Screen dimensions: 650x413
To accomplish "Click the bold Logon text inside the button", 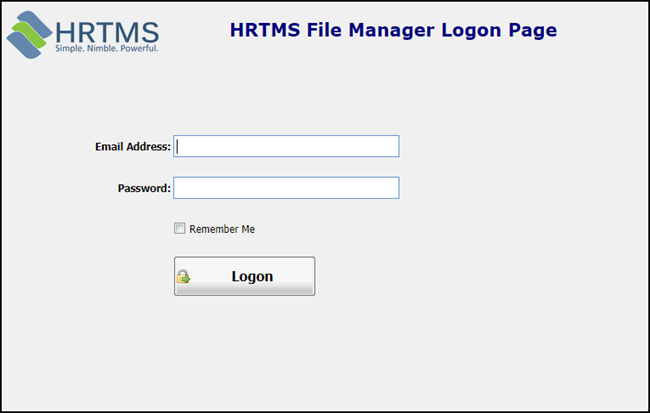I will click(252, 277).
